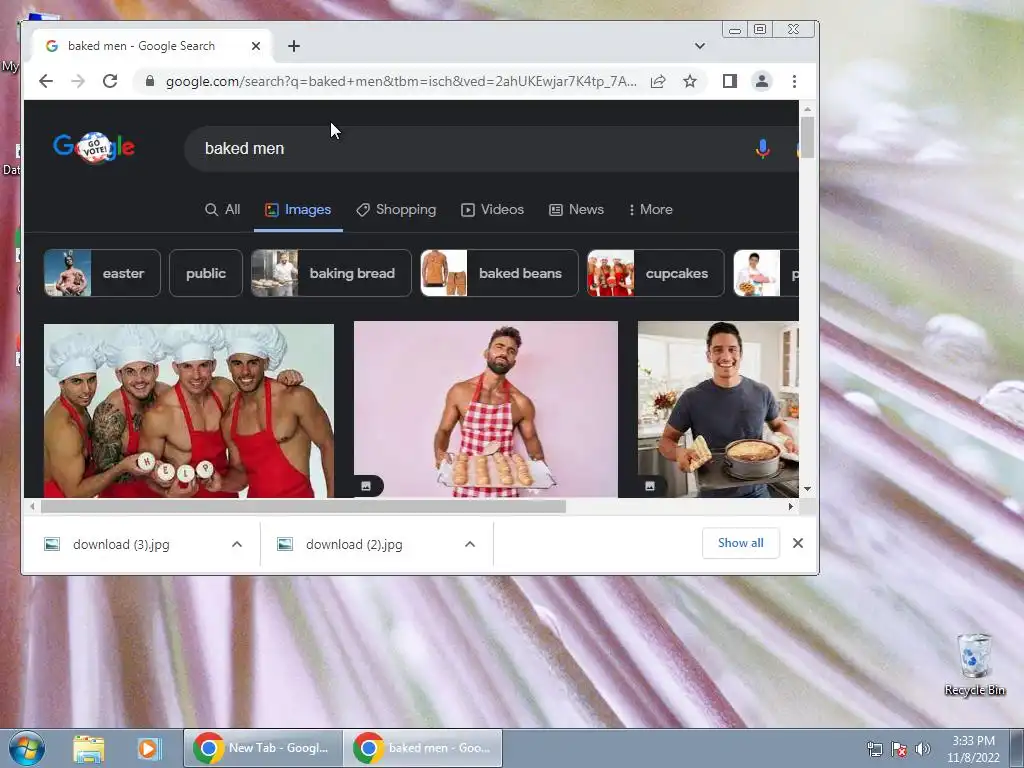Click the vertical scrollbar down arrow
Viewport: 1024px width, 768px height.
[x=808, y=488]
